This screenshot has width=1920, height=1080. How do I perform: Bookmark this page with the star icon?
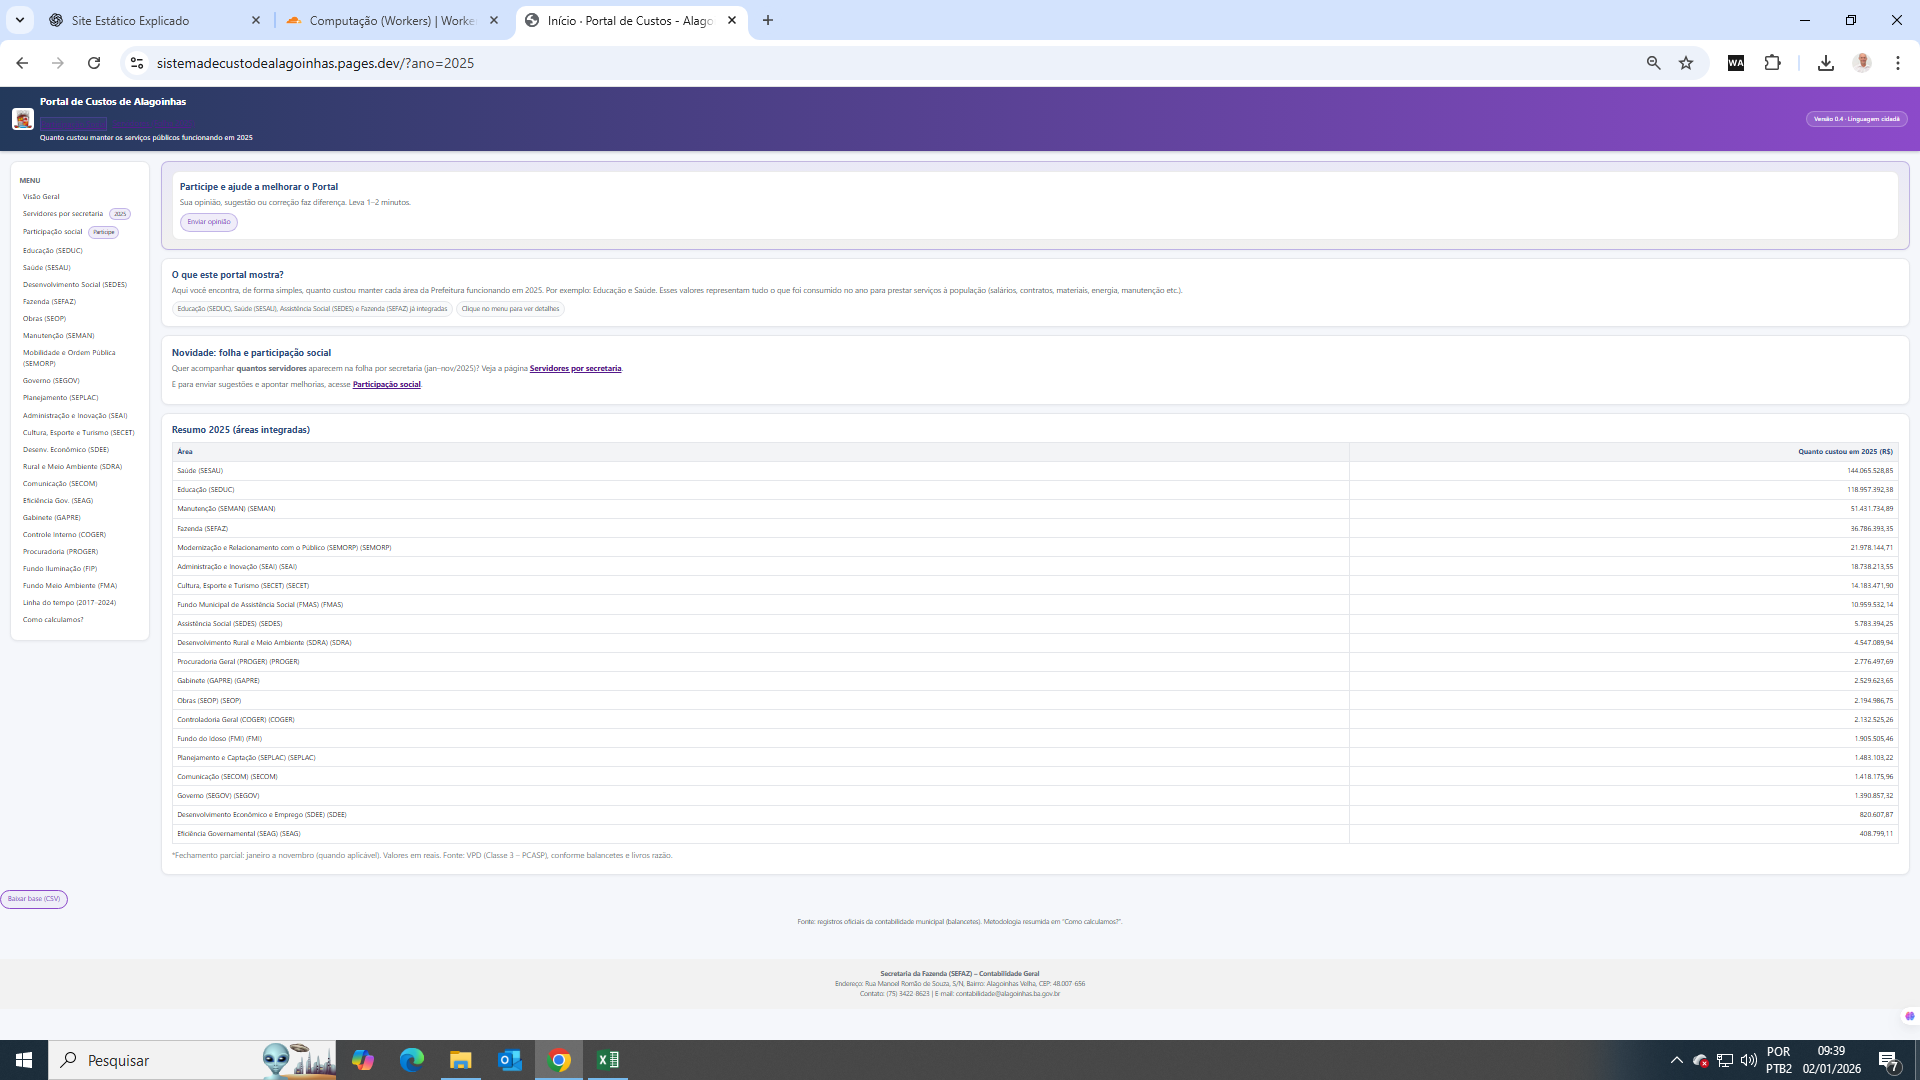click(1686, 63)
